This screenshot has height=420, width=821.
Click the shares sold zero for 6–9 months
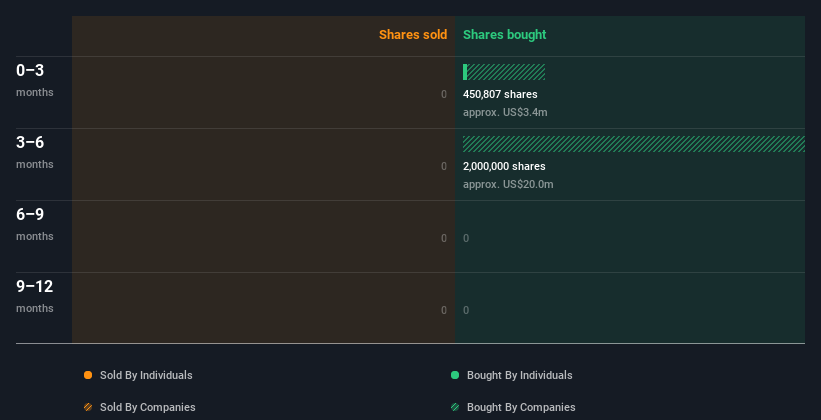444,238
